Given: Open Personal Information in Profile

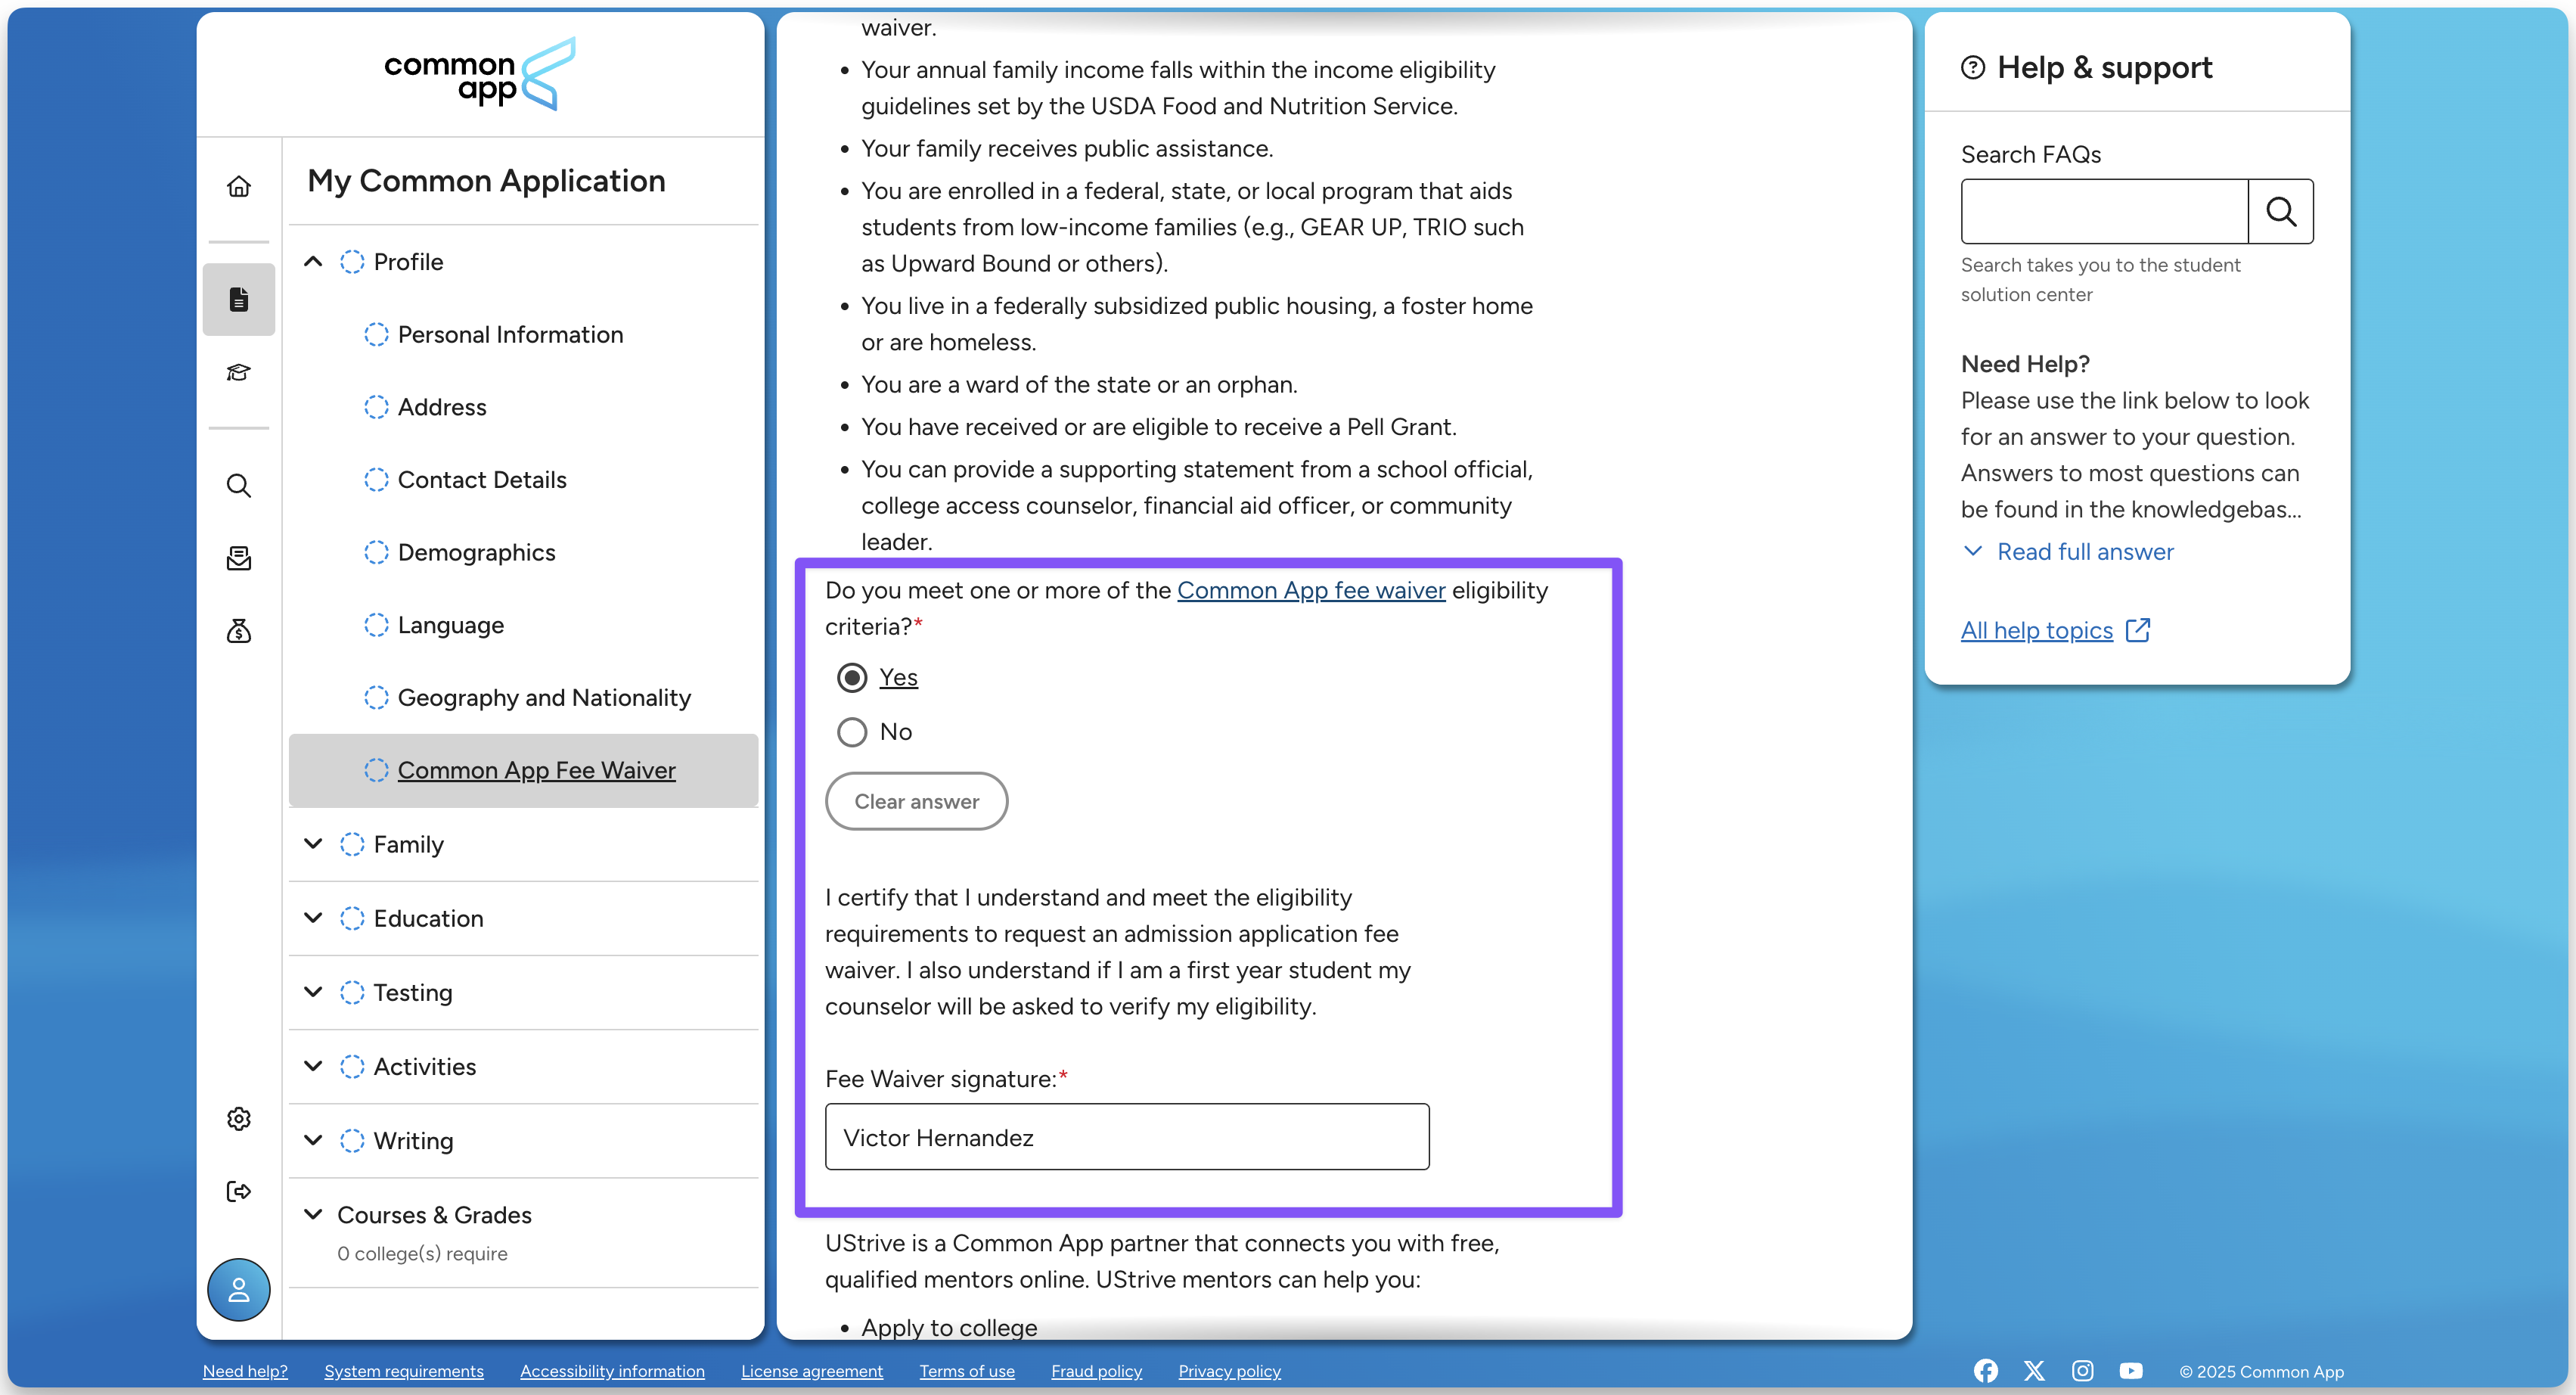Looking at the screenshot, I should click(x=510, y=335).
